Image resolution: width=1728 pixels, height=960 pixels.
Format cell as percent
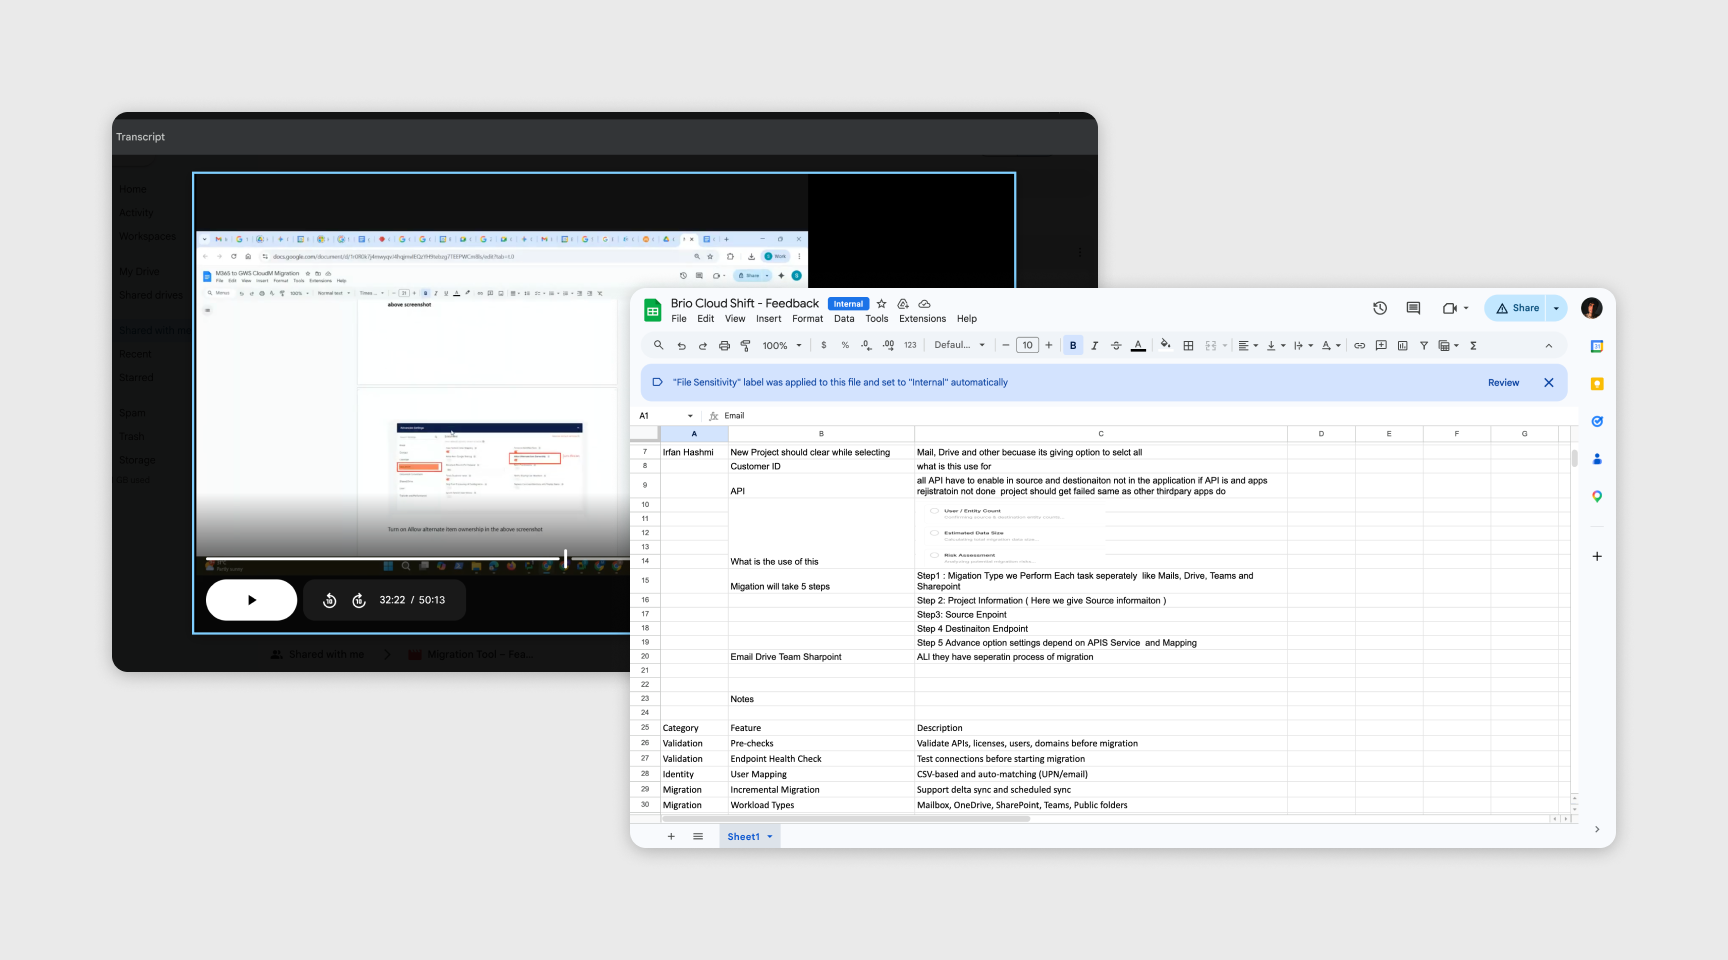click(845, 345)
